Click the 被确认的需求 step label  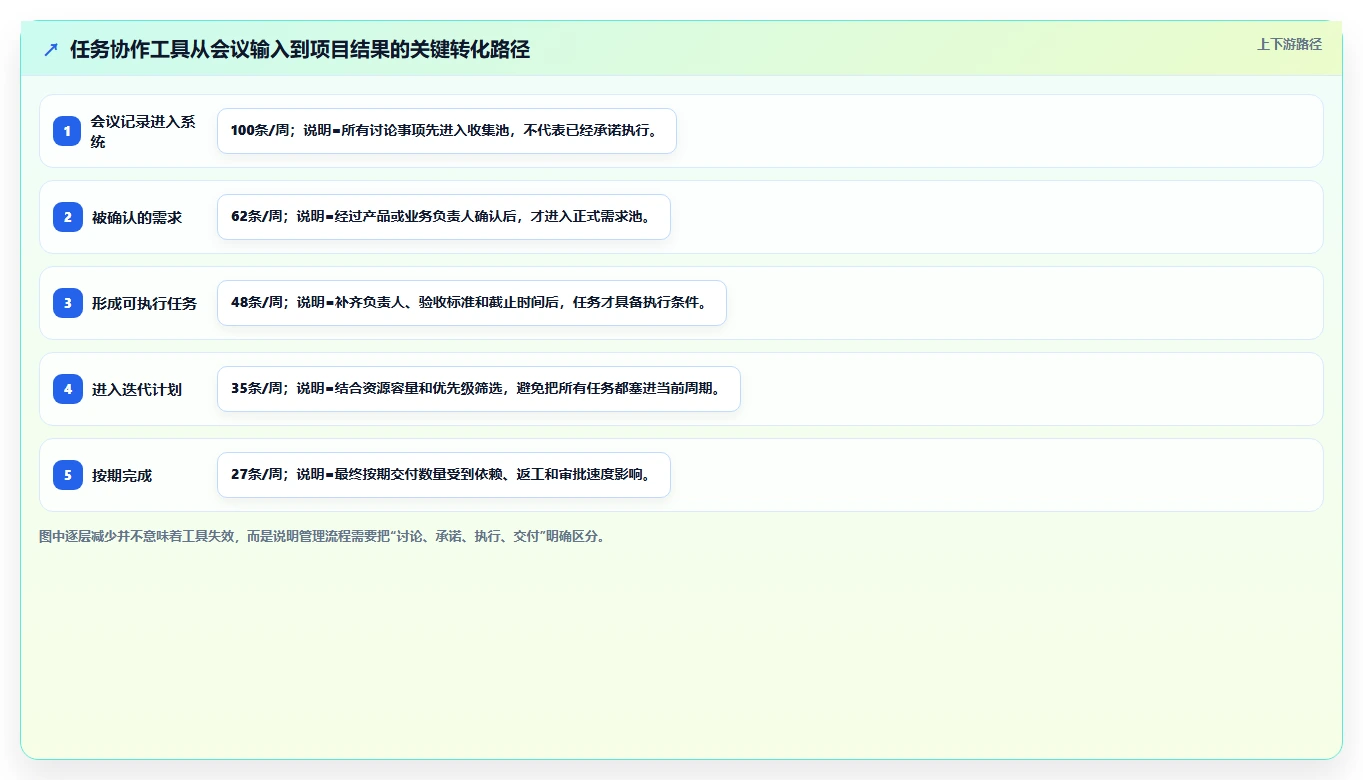137,217
